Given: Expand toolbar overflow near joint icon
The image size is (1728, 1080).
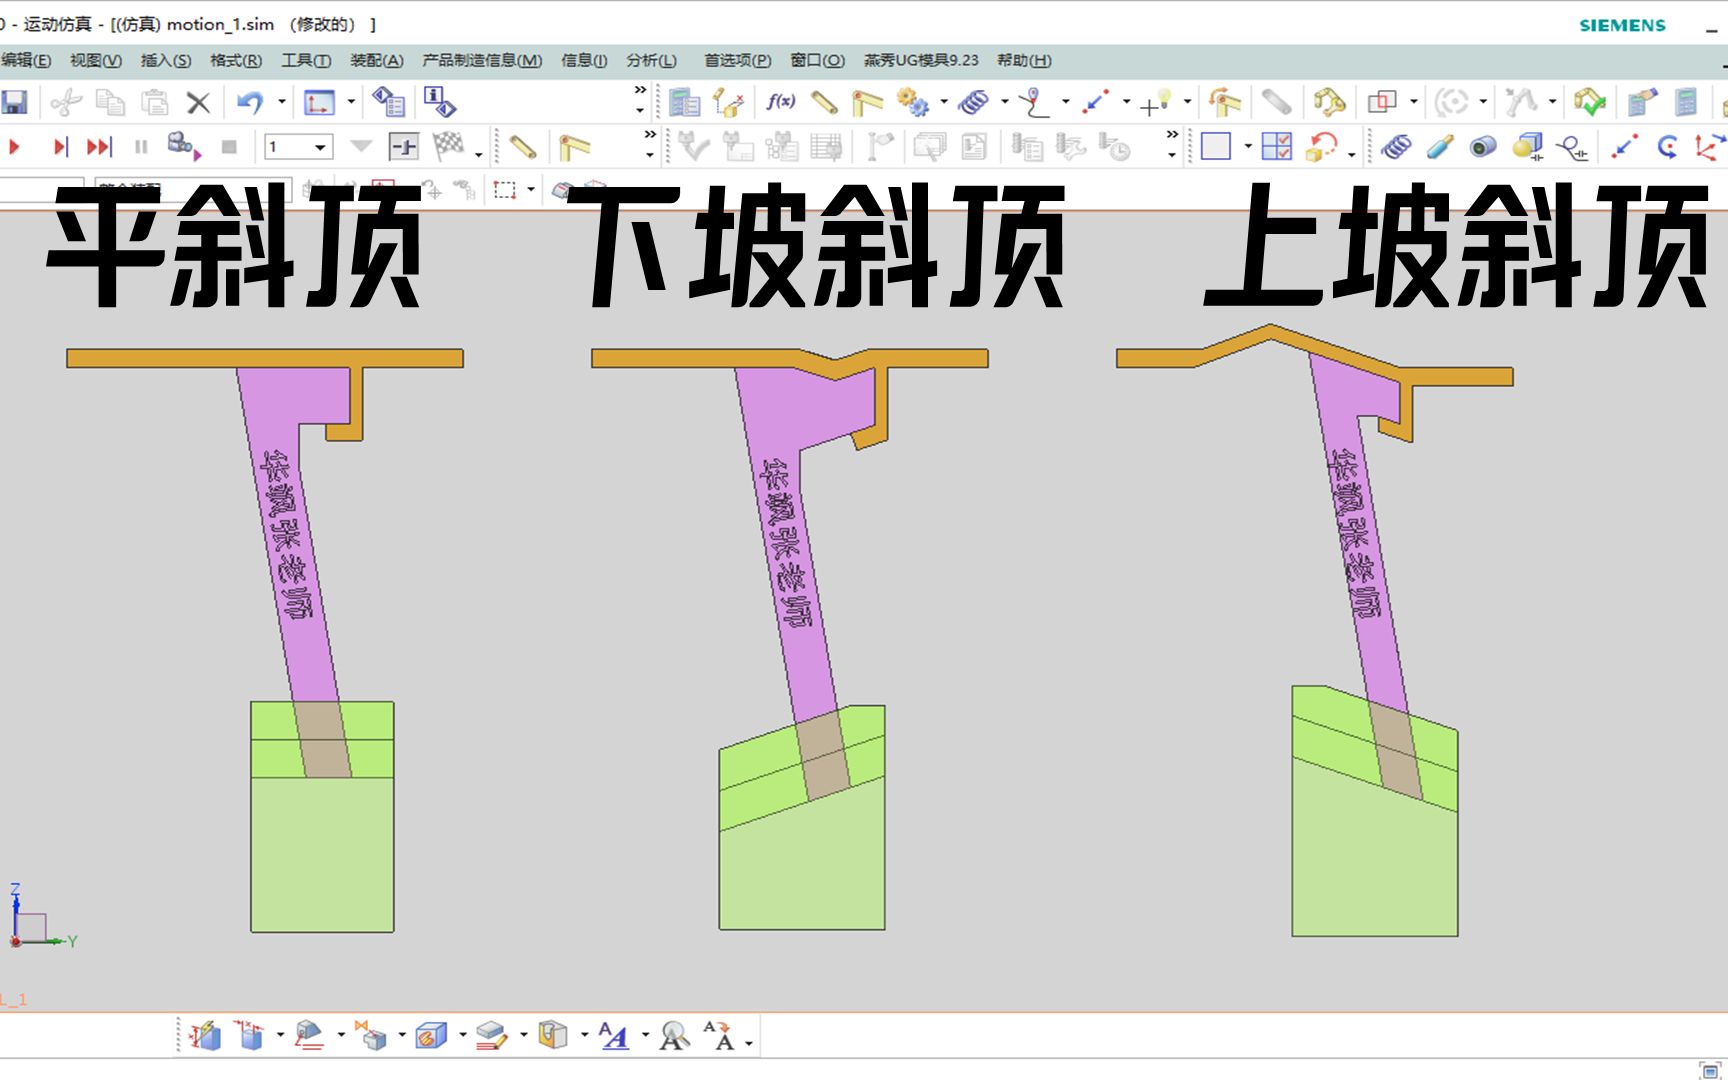Looking at the screenshot, I should pyautogui.click(x=650, y=145).
